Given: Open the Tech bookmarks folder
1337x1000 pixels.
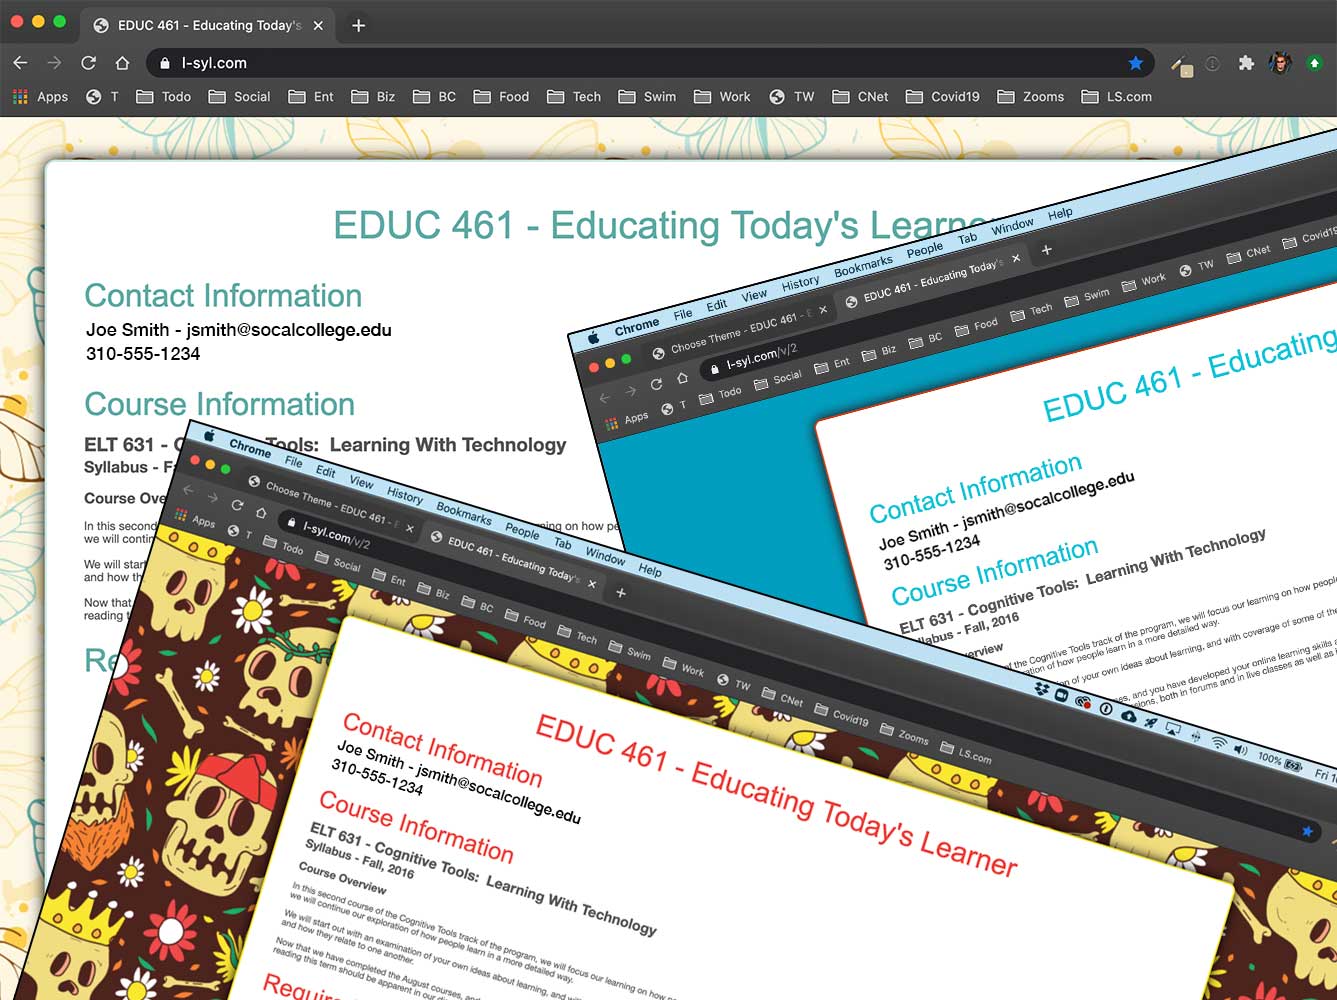Looking at the screenshot, I should pos(574,97).
